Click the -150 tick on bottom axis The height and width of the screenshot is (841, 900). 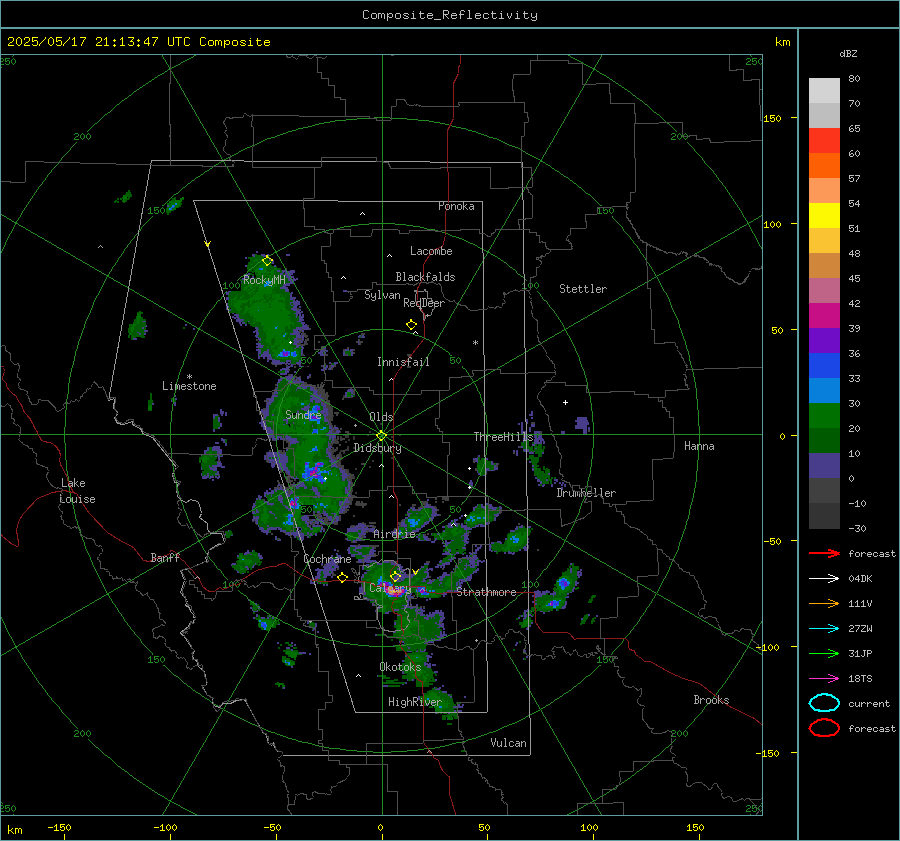tap(59, 828)
